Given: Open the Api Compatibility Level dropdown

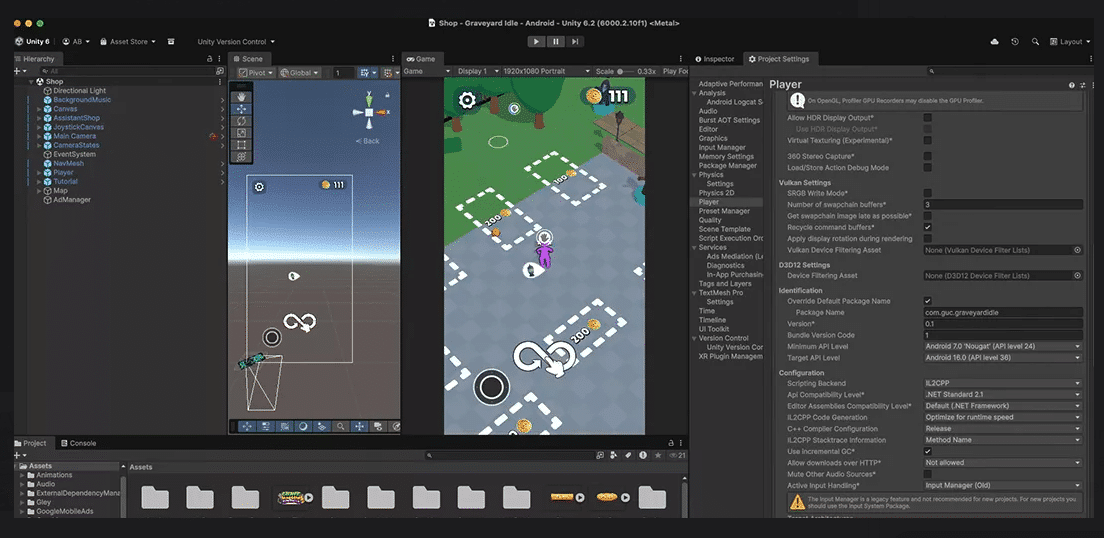Looking at the screenshot, I should click(x=1003, y=394).
